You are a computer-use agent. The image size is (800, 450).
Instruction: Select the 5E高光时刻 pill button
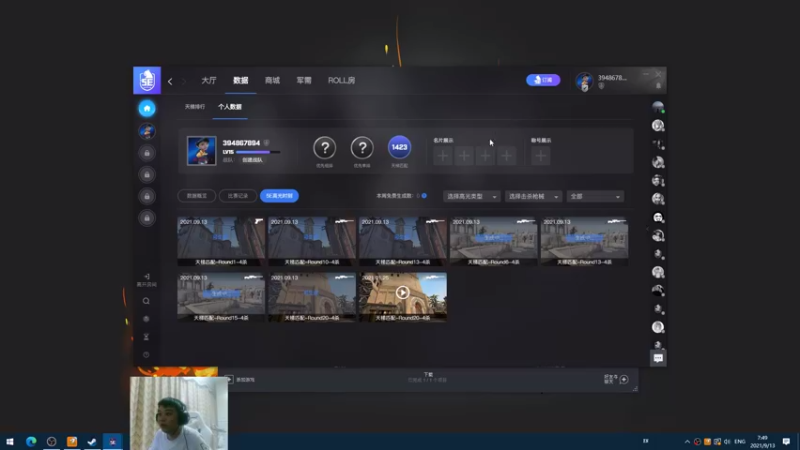pyautogui.click(x=279, y=196)
